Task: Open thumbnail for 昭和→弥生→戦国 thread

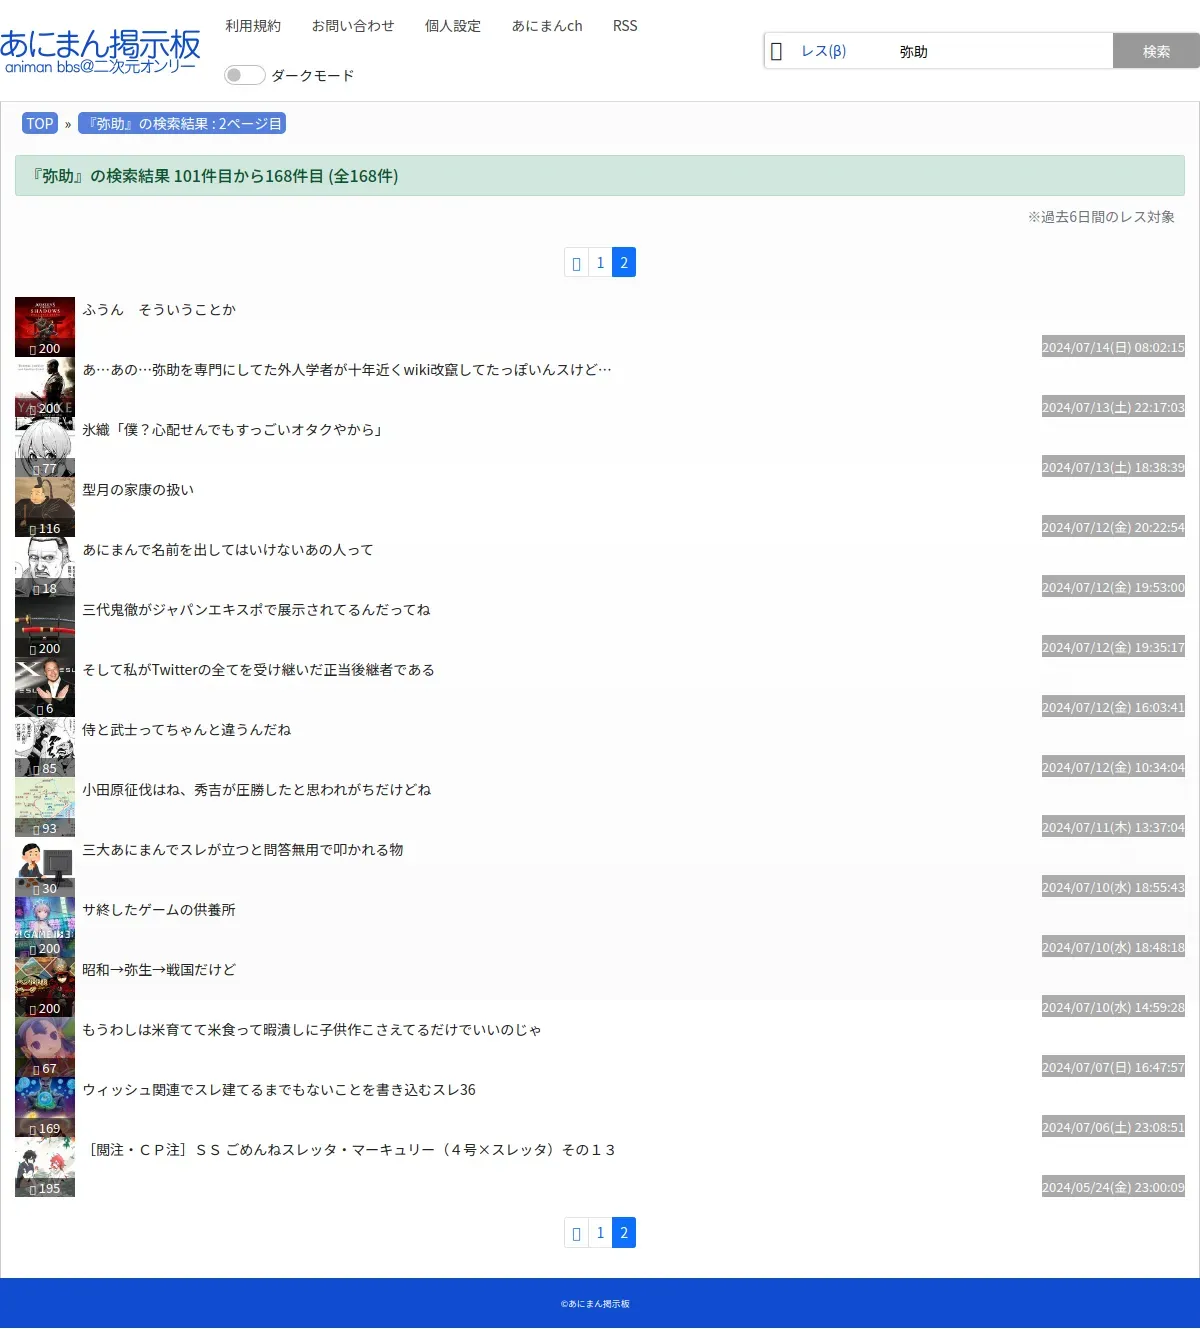Action: pyautogui.click(x=45, y=987)
